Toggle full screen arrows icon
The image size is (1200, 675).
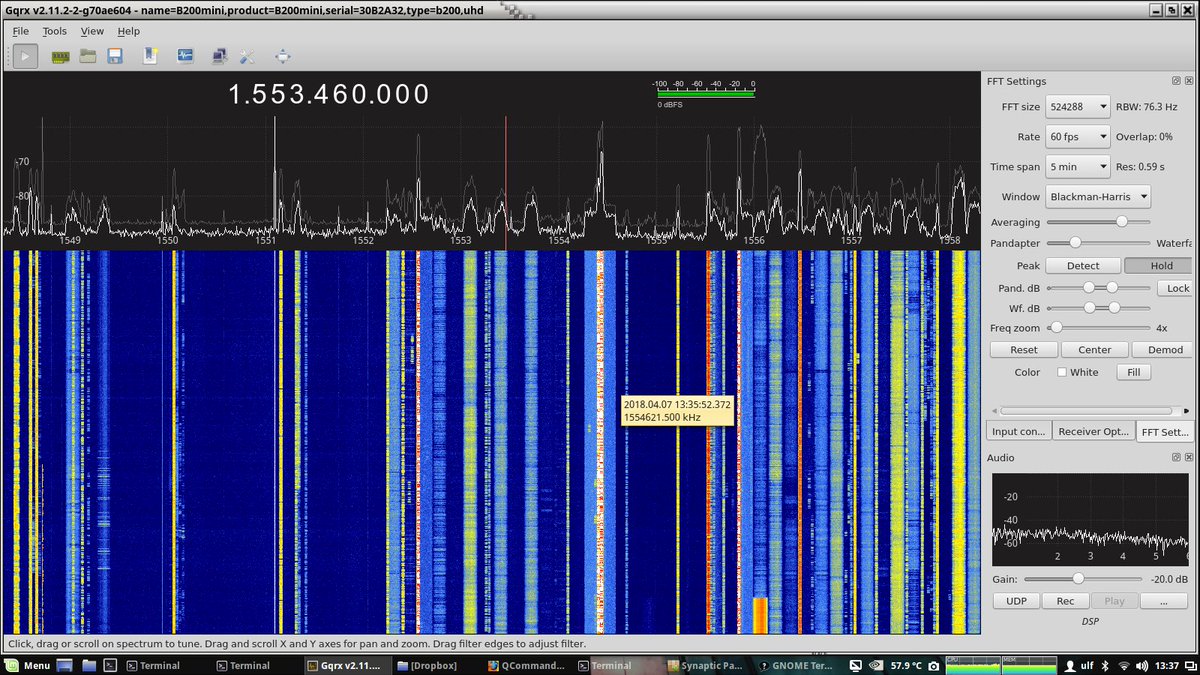pyautogui.click(x=283, y=56)
